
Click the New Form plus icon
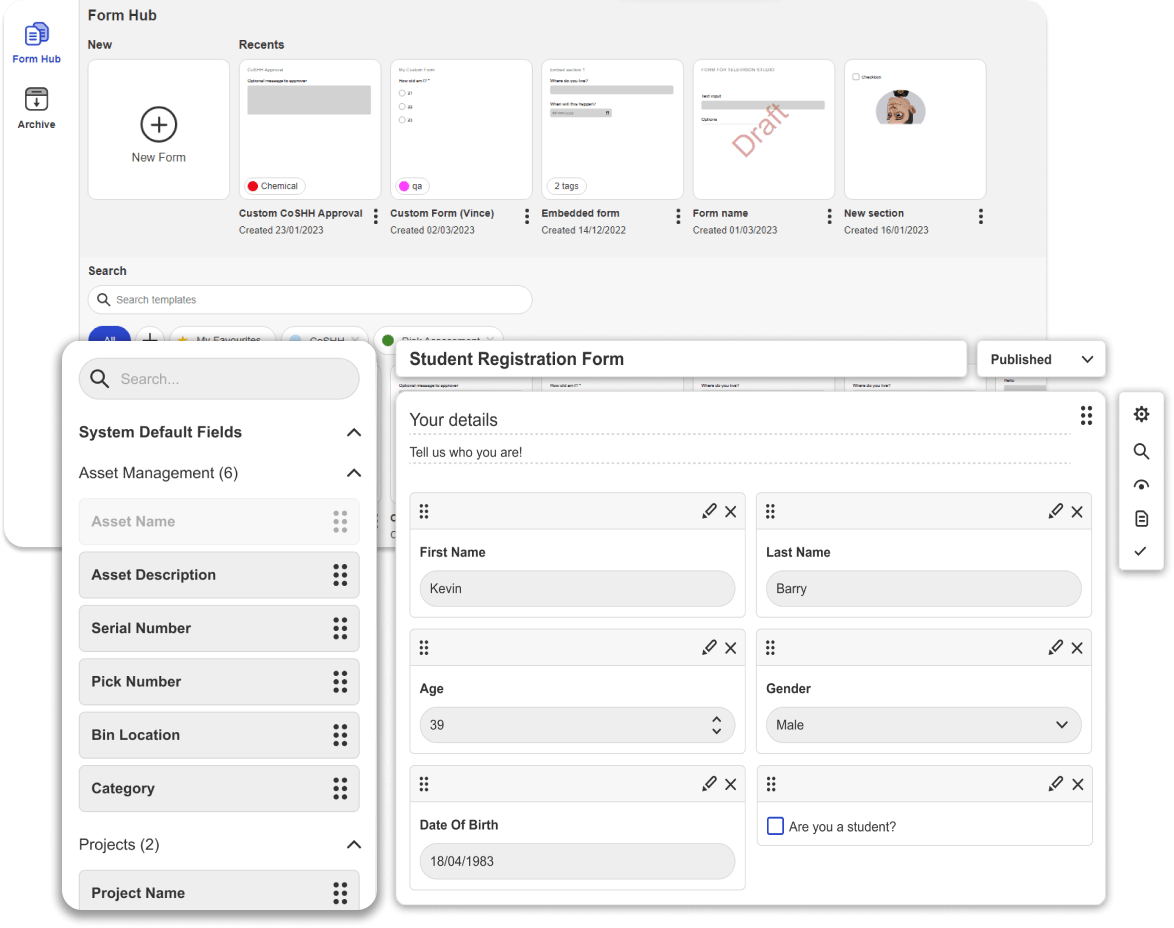coord(158,125)
